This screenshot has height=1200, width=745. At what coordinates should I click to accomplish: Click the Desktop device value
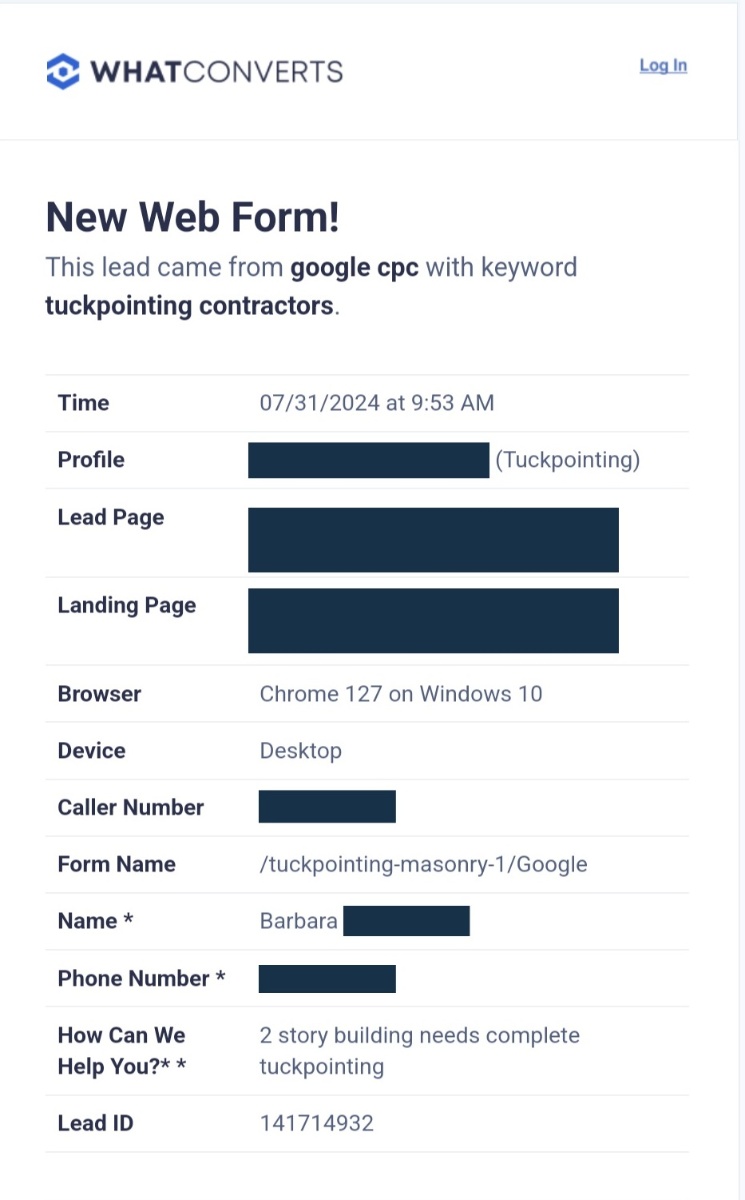301,751
